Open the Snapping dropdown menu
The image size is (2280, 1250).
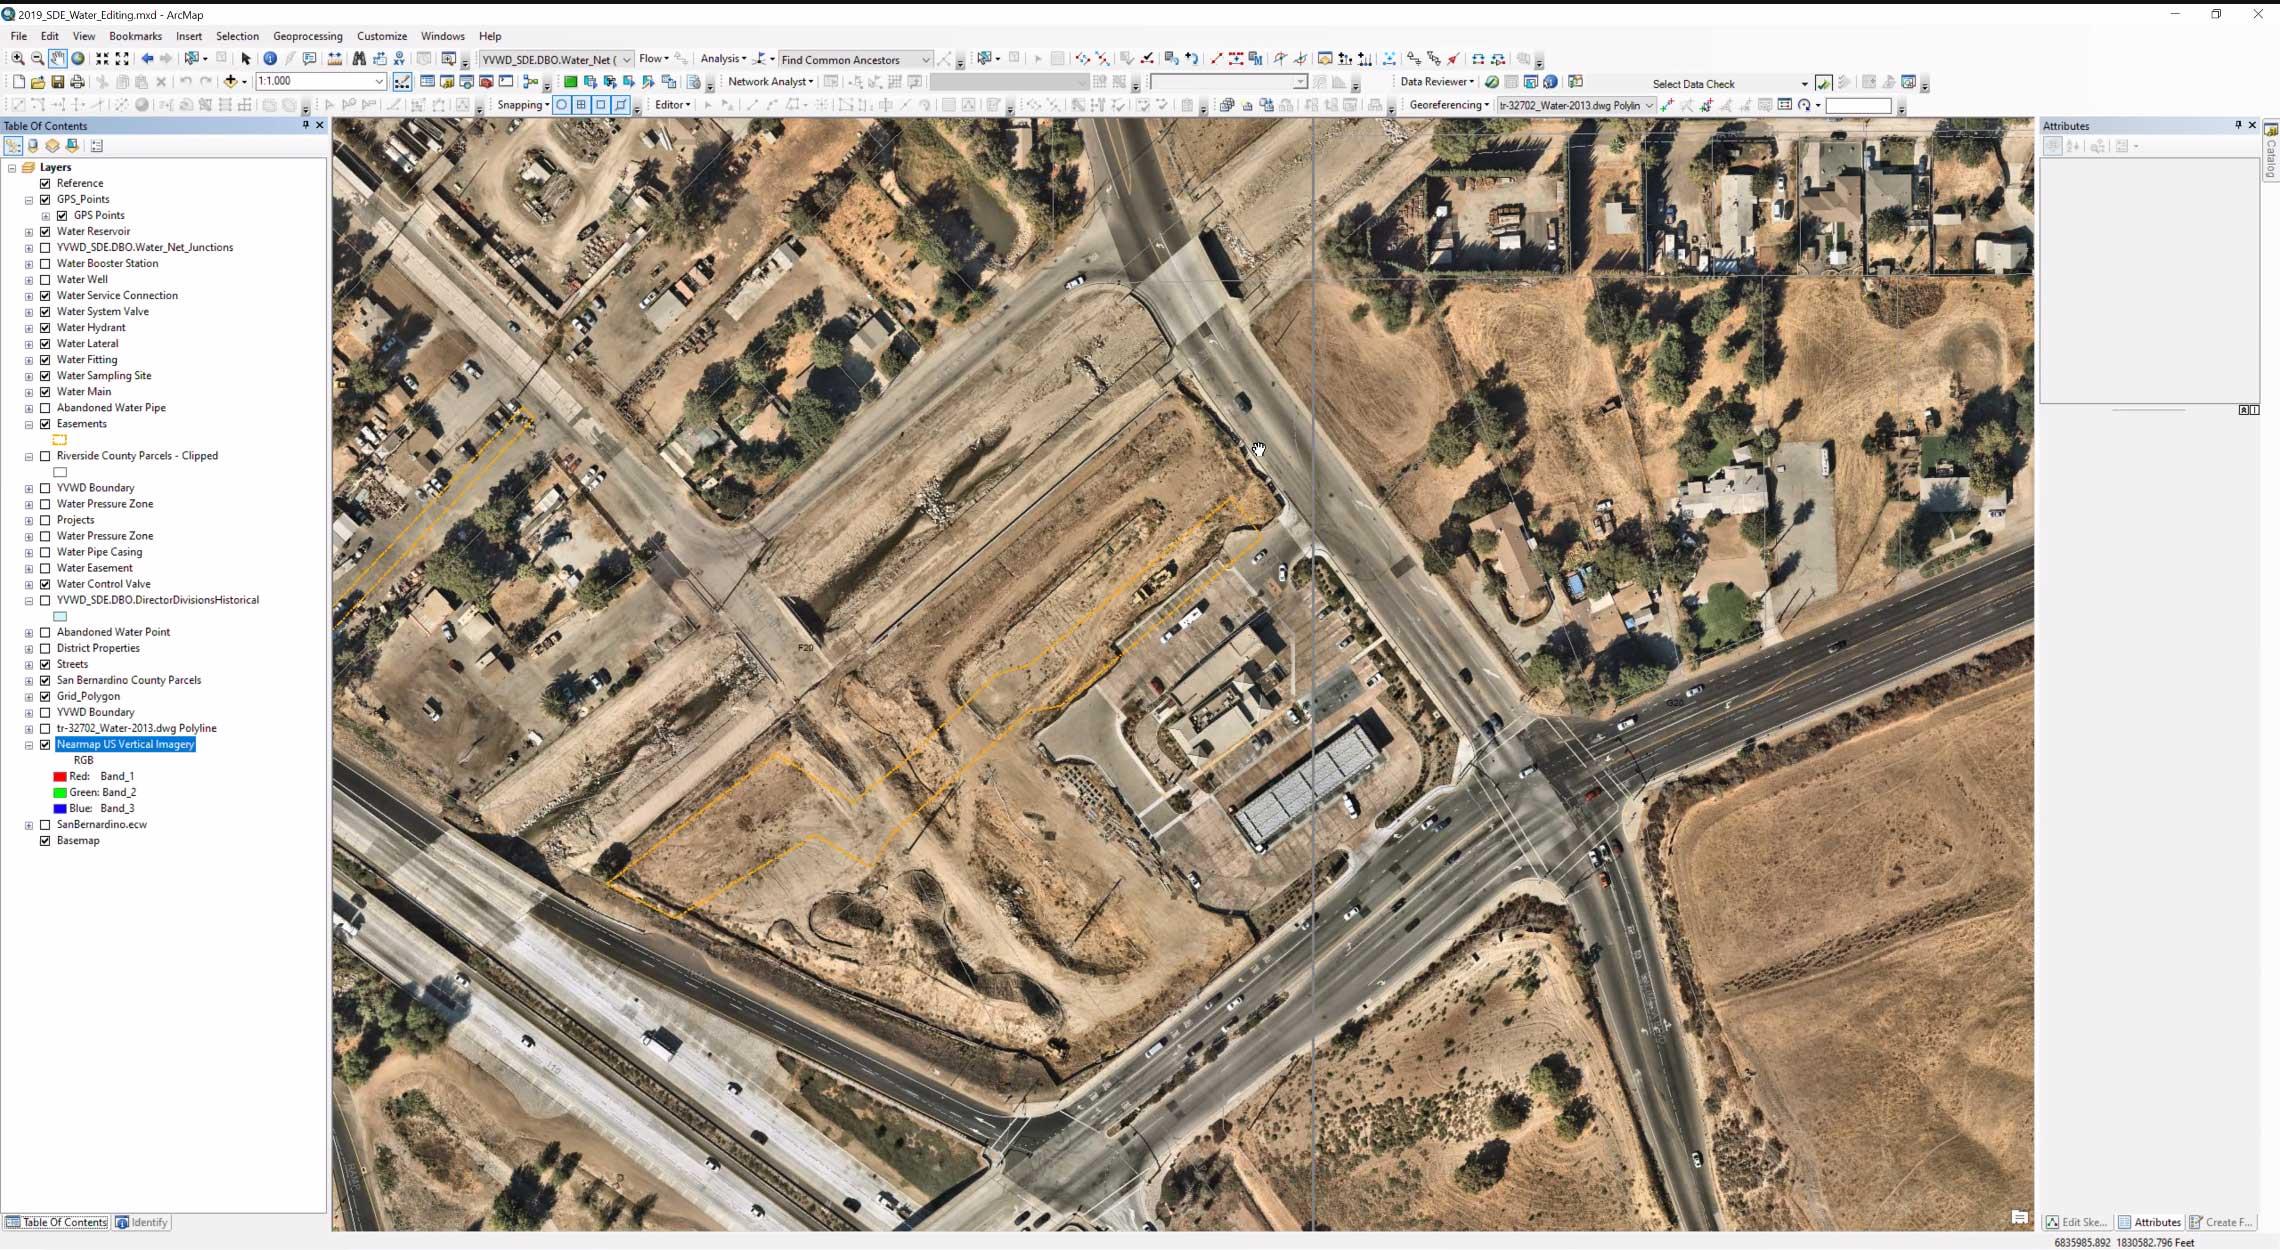coord(521,104)
